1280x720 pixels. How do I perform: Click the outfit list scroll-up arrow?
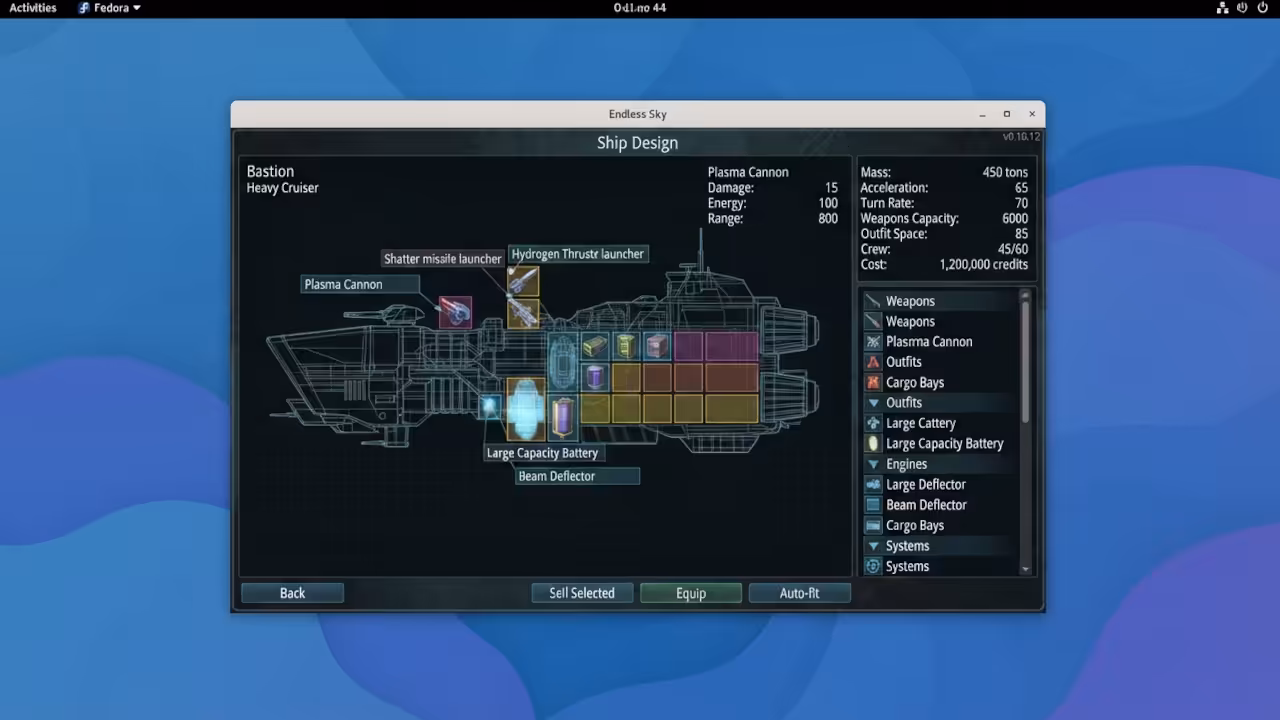1025,294
